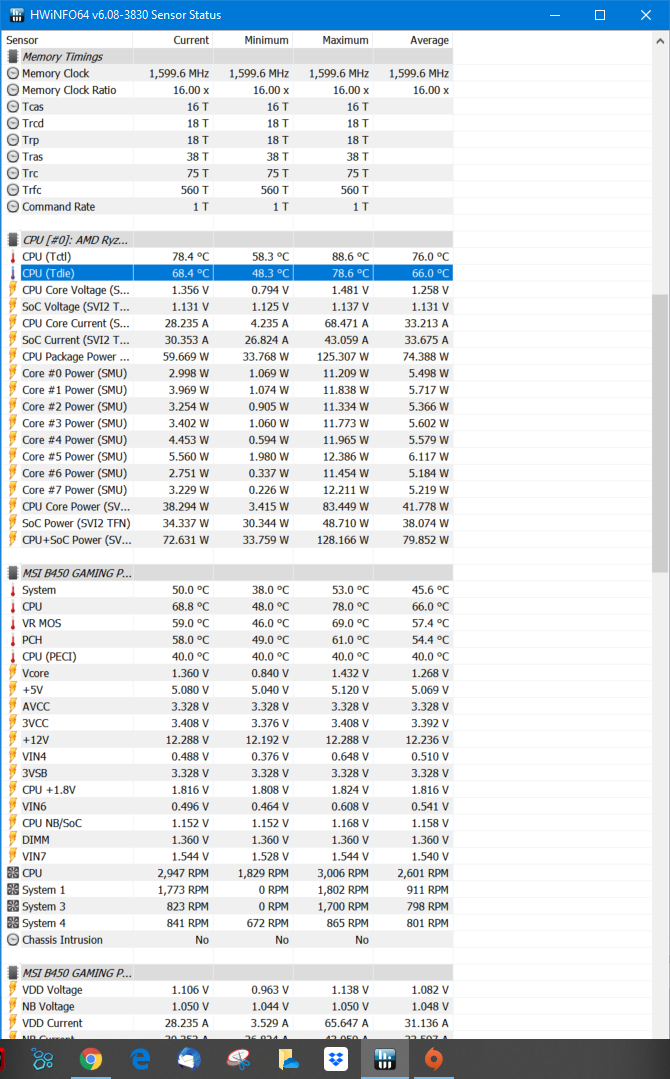Viewport: 670px width, 1079px height.
Task: Select the System temperature row
Action: (x=228, y=590)
